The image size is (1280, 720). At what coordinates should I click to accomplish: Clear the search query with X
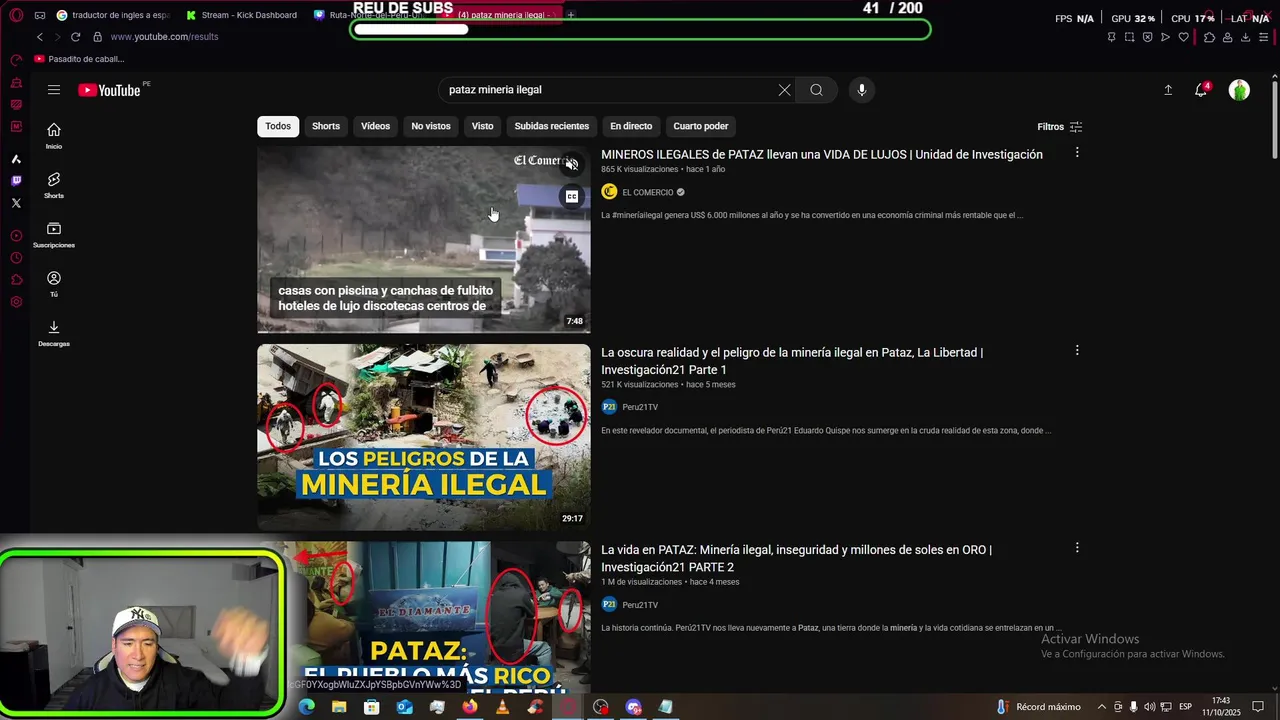coord(785,90)
